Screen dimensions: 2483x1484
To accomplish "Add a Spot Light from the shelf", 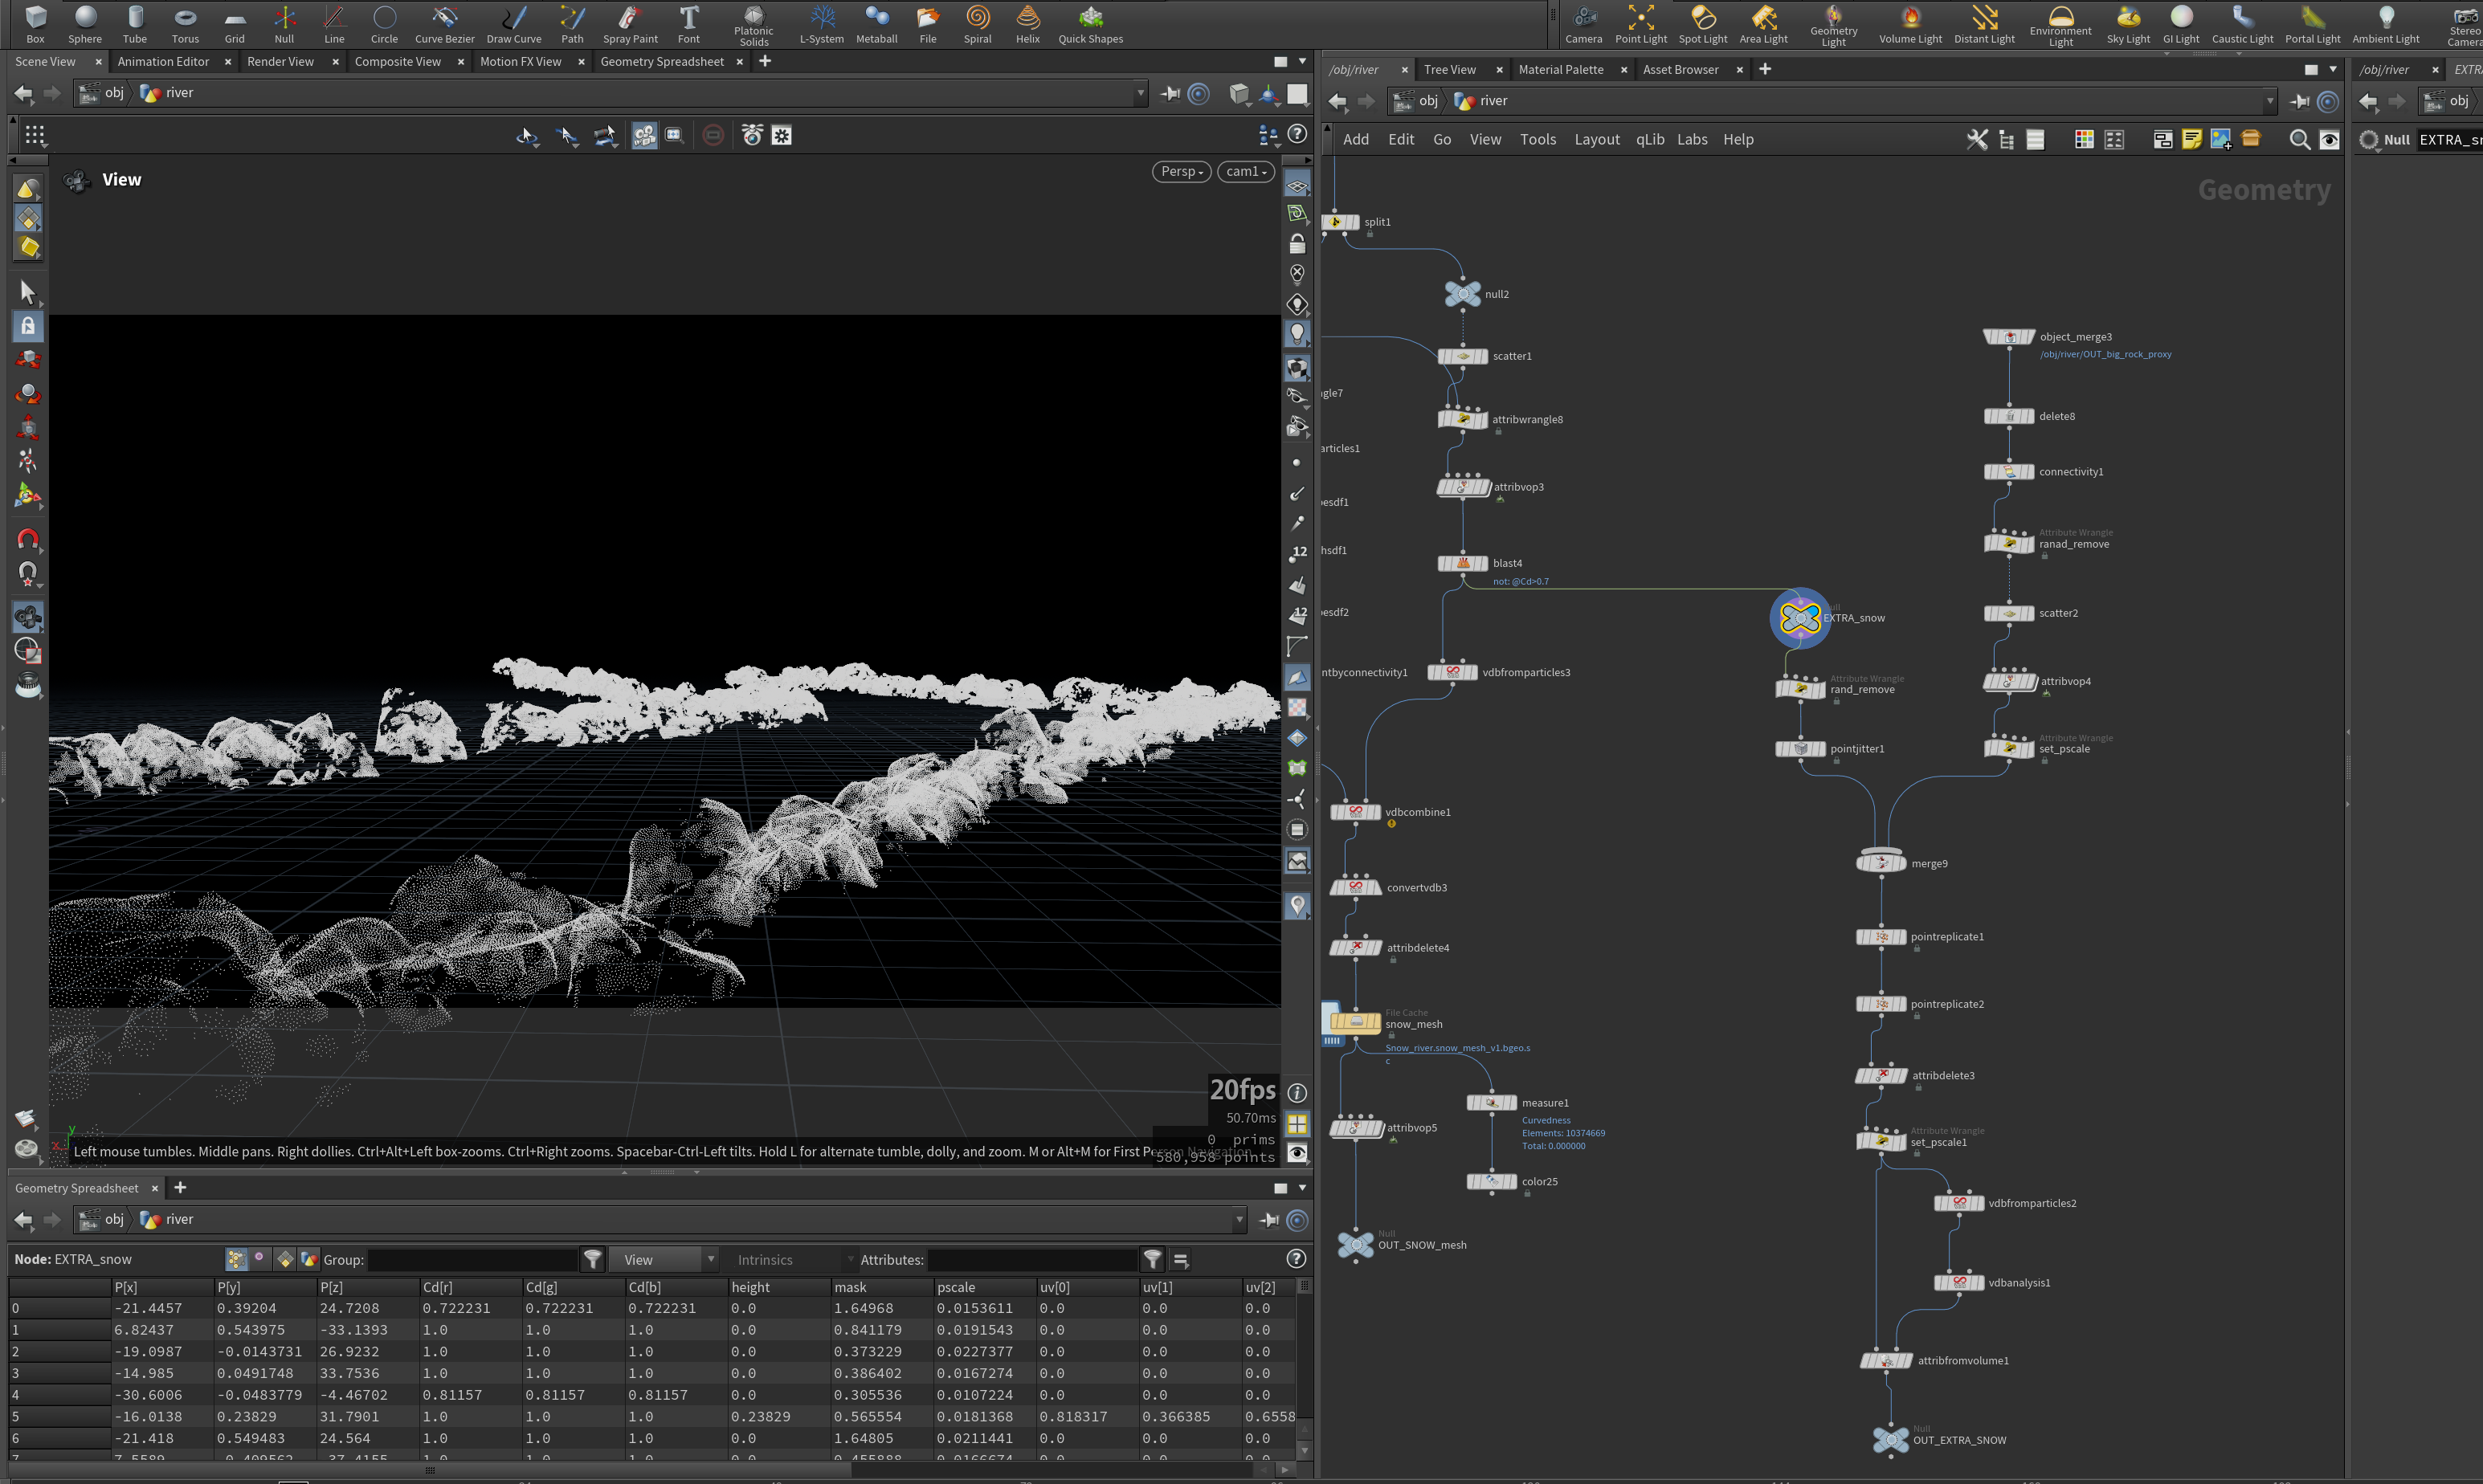I will pyautogui.click(x=1702, y=24).
